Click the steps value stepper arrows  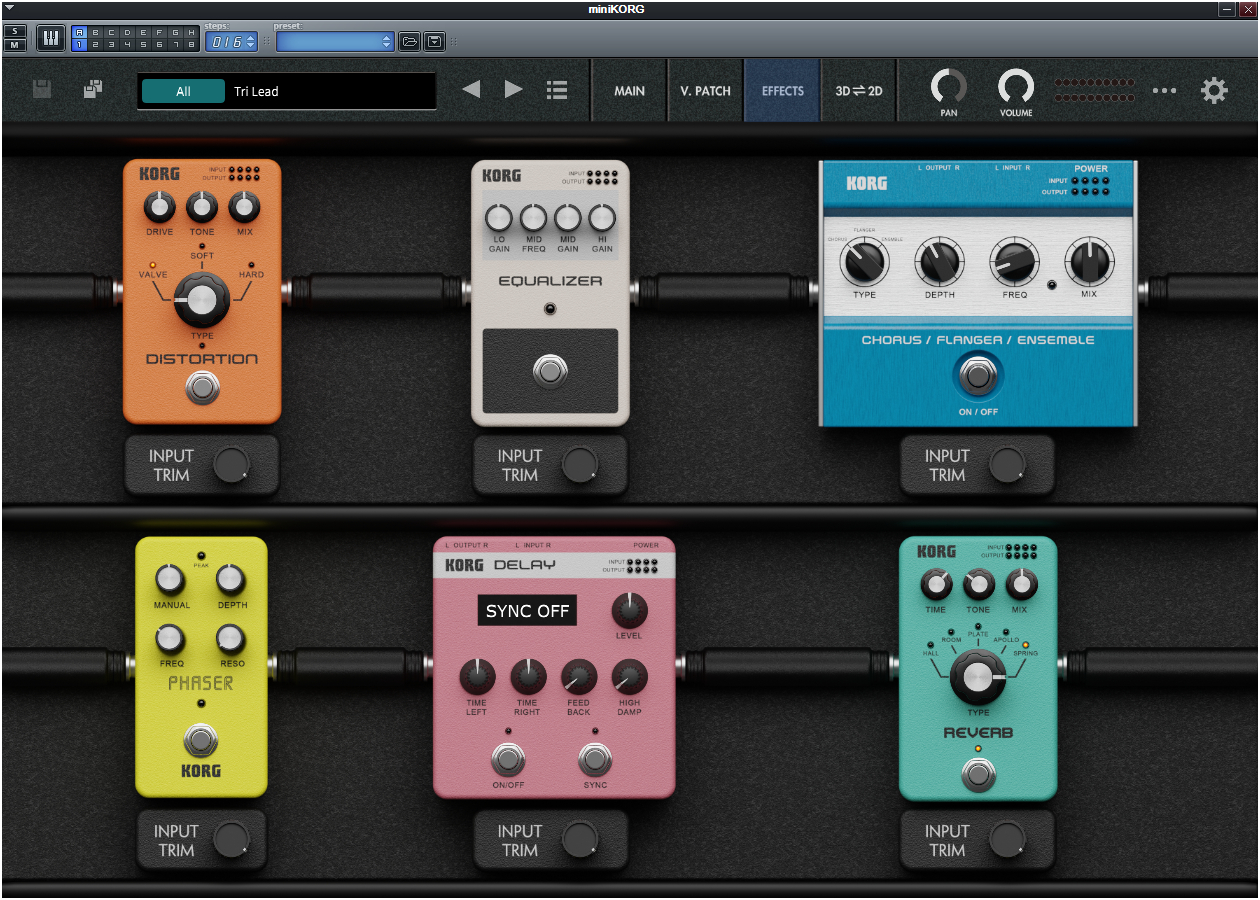[251, 41]
